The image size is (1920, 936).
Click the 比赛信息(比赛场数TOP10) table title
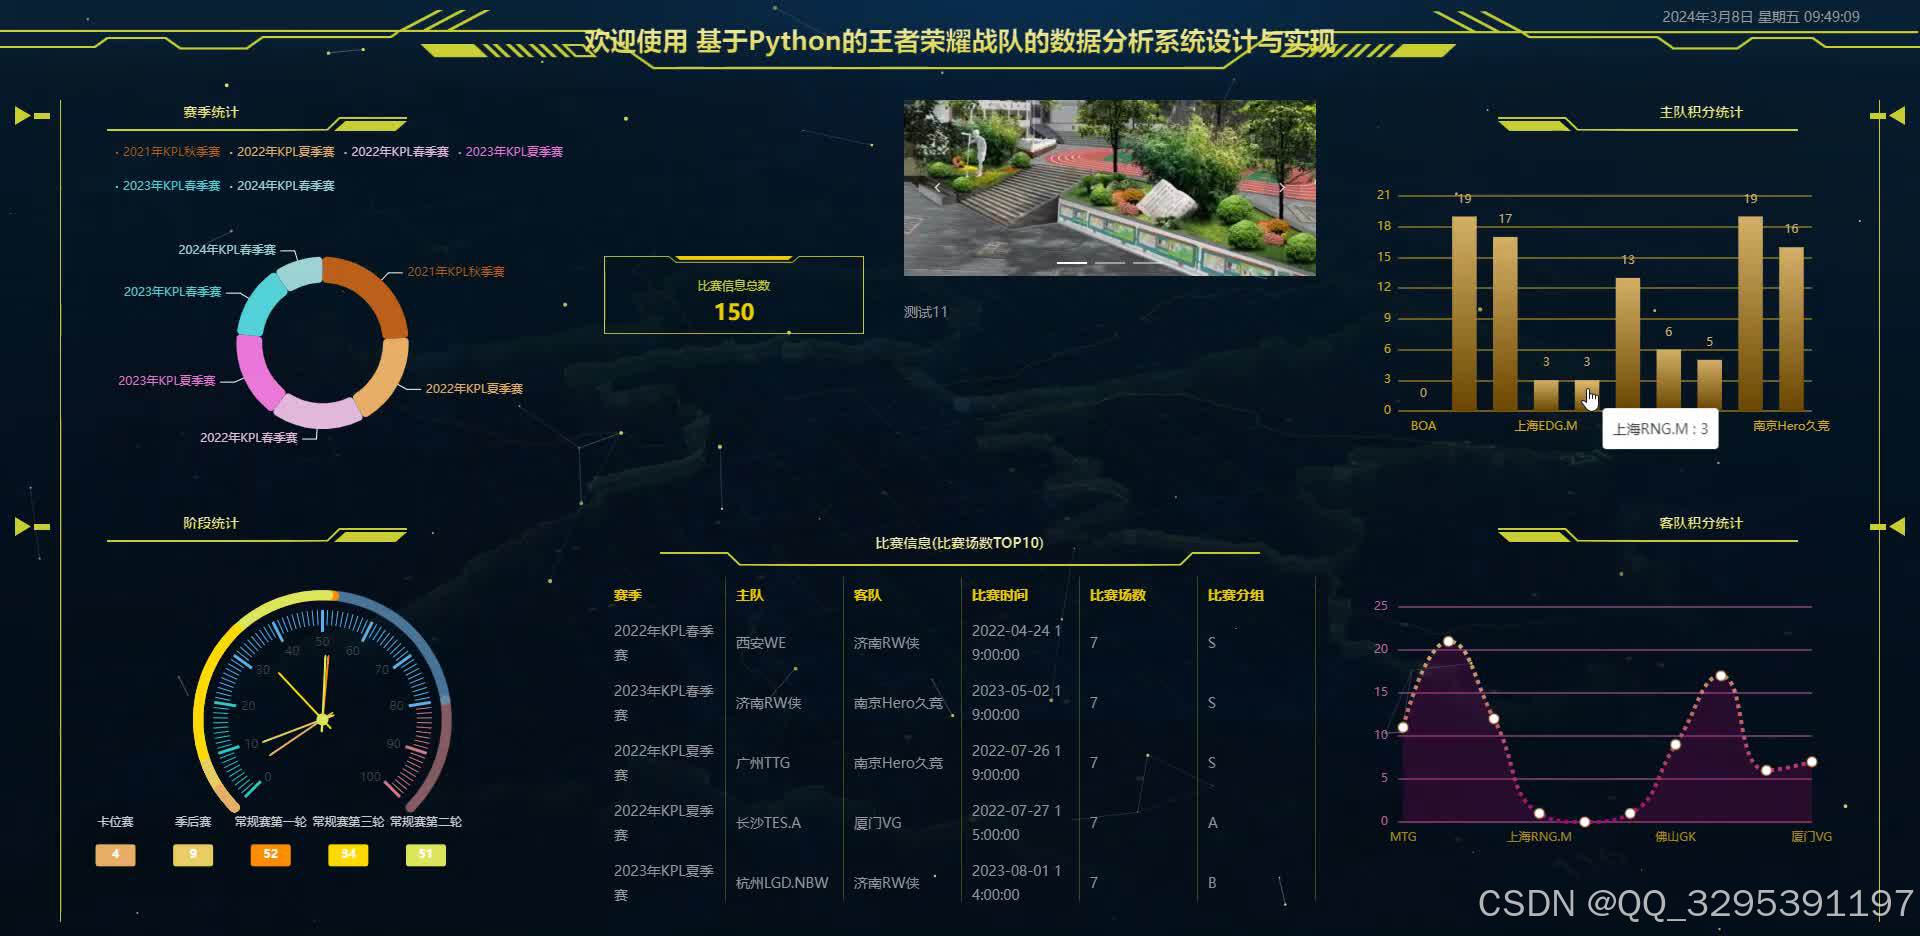pos(959,543)
